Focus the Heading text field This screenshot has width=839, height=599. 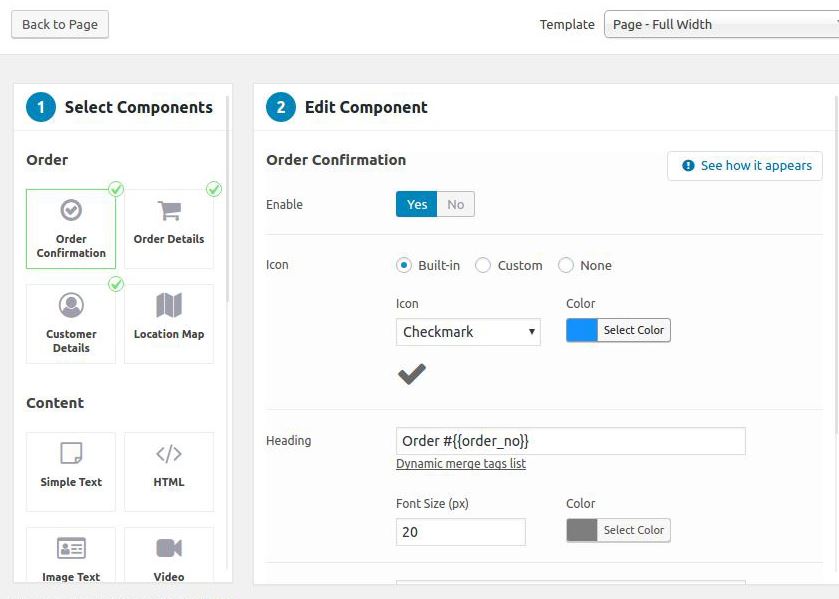point(570,441)
